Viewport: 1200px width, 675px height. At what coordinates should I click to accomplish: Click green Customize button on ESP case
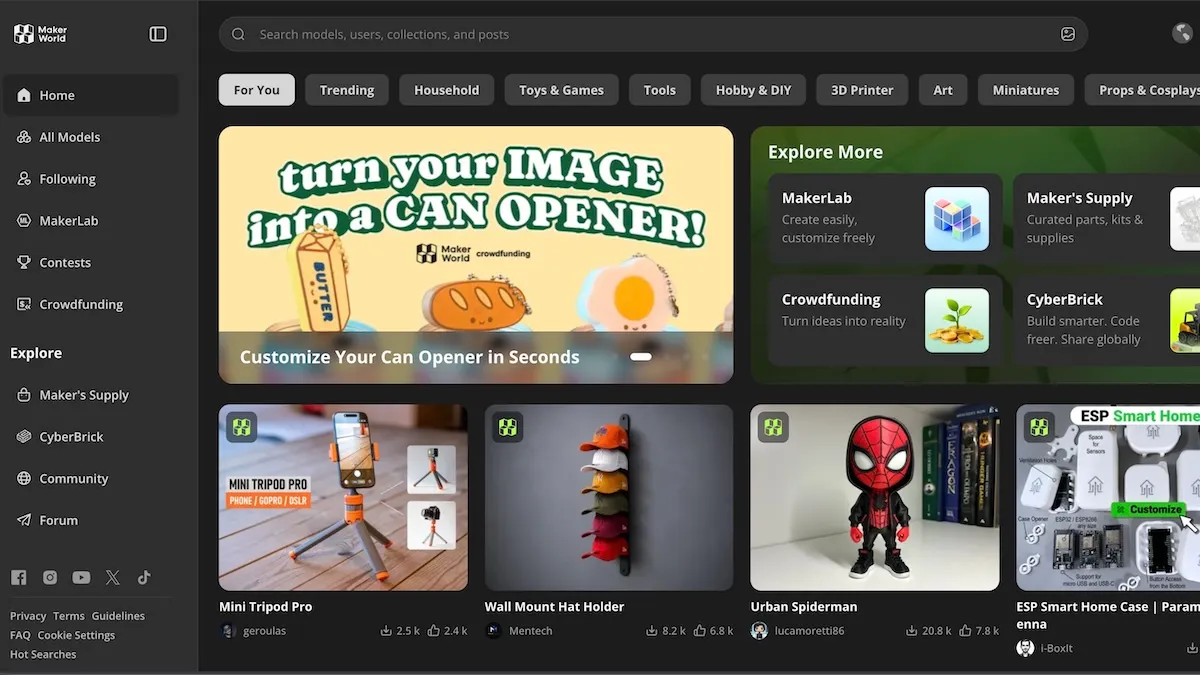(1148, 509)
